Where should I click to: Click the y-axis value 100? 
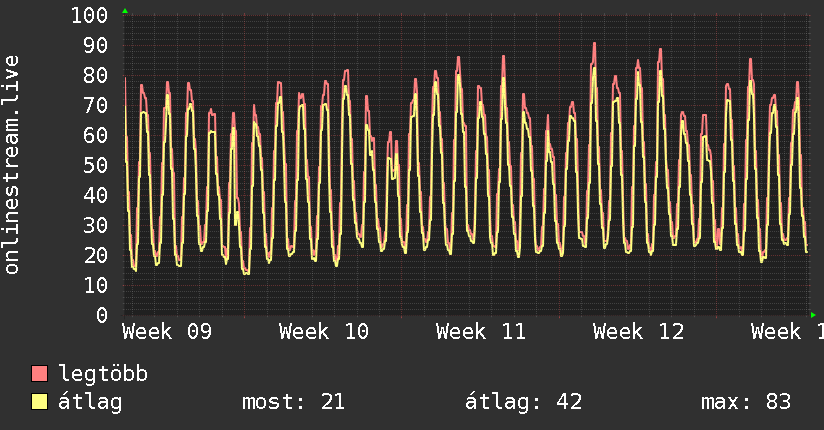point(89,15)
